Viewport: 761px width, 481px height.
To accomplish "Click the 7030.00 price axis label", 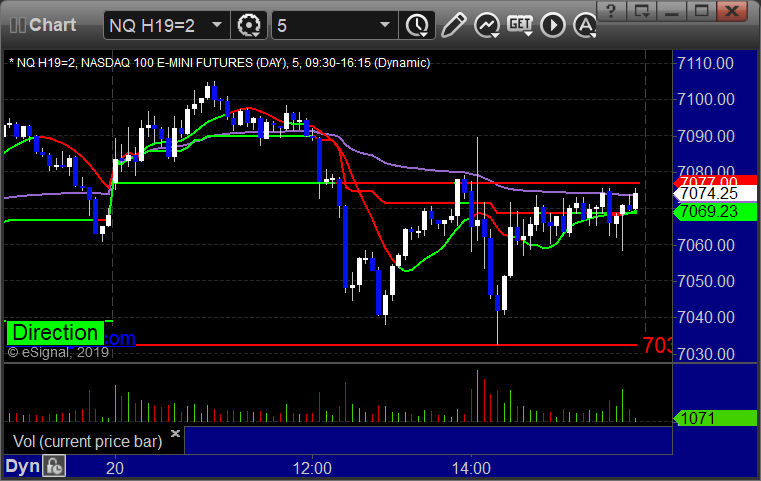I will pos(705,354).
